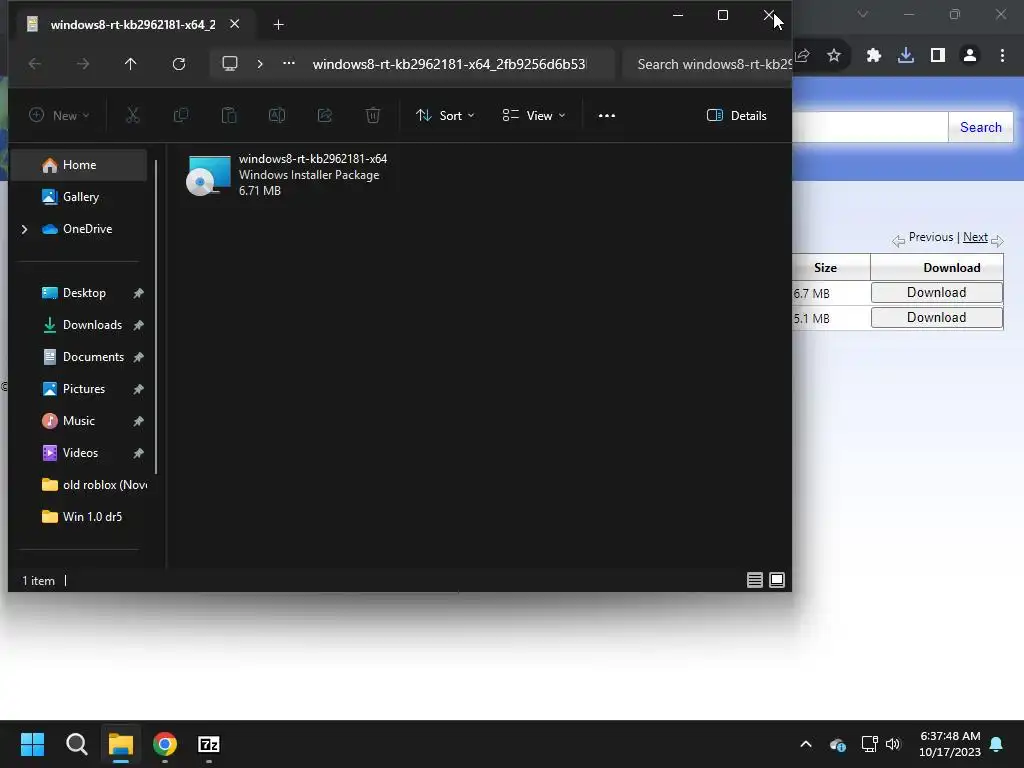The width and height of the screenshot is (1024, 768).
Task: Switch to large thumbnails view in status bar
Action: 777,580
